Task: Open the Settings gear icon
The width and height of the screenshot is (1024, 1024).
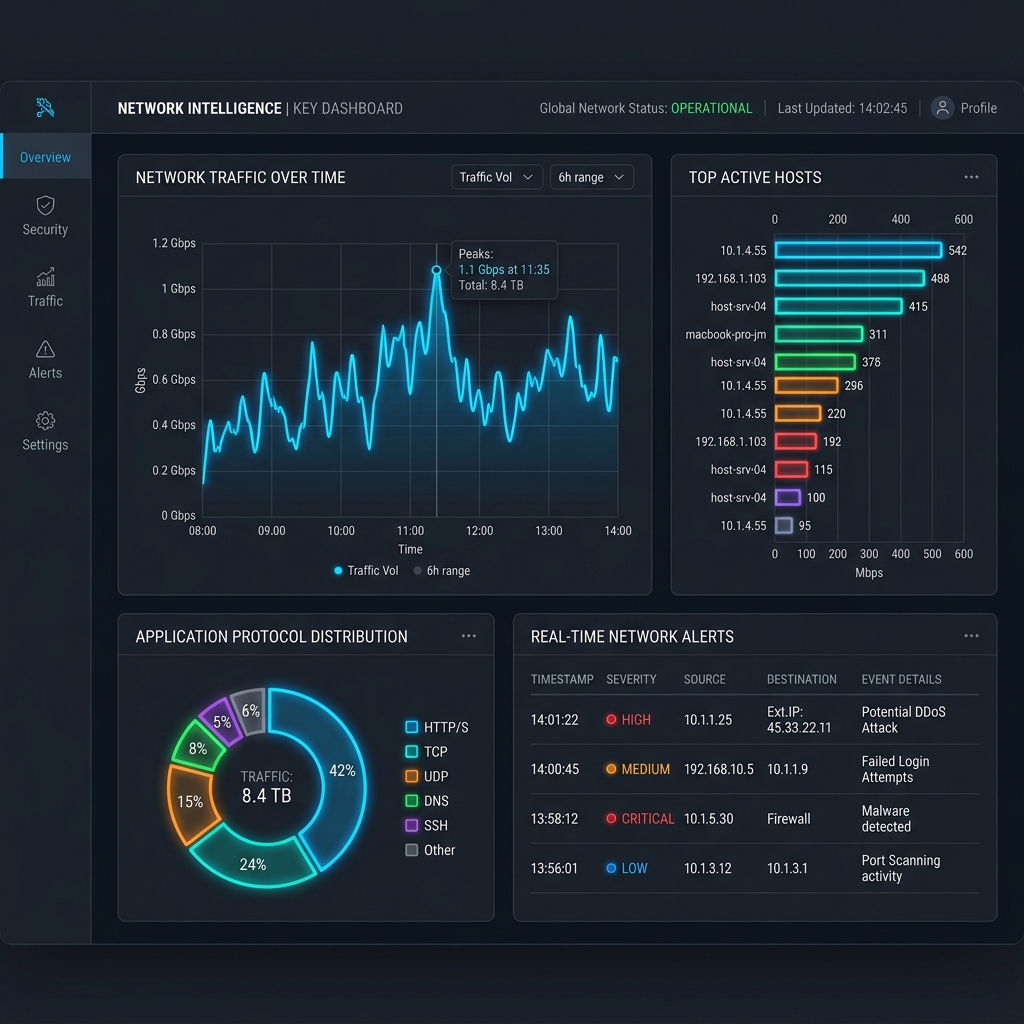Action: (x=45, y=421)
